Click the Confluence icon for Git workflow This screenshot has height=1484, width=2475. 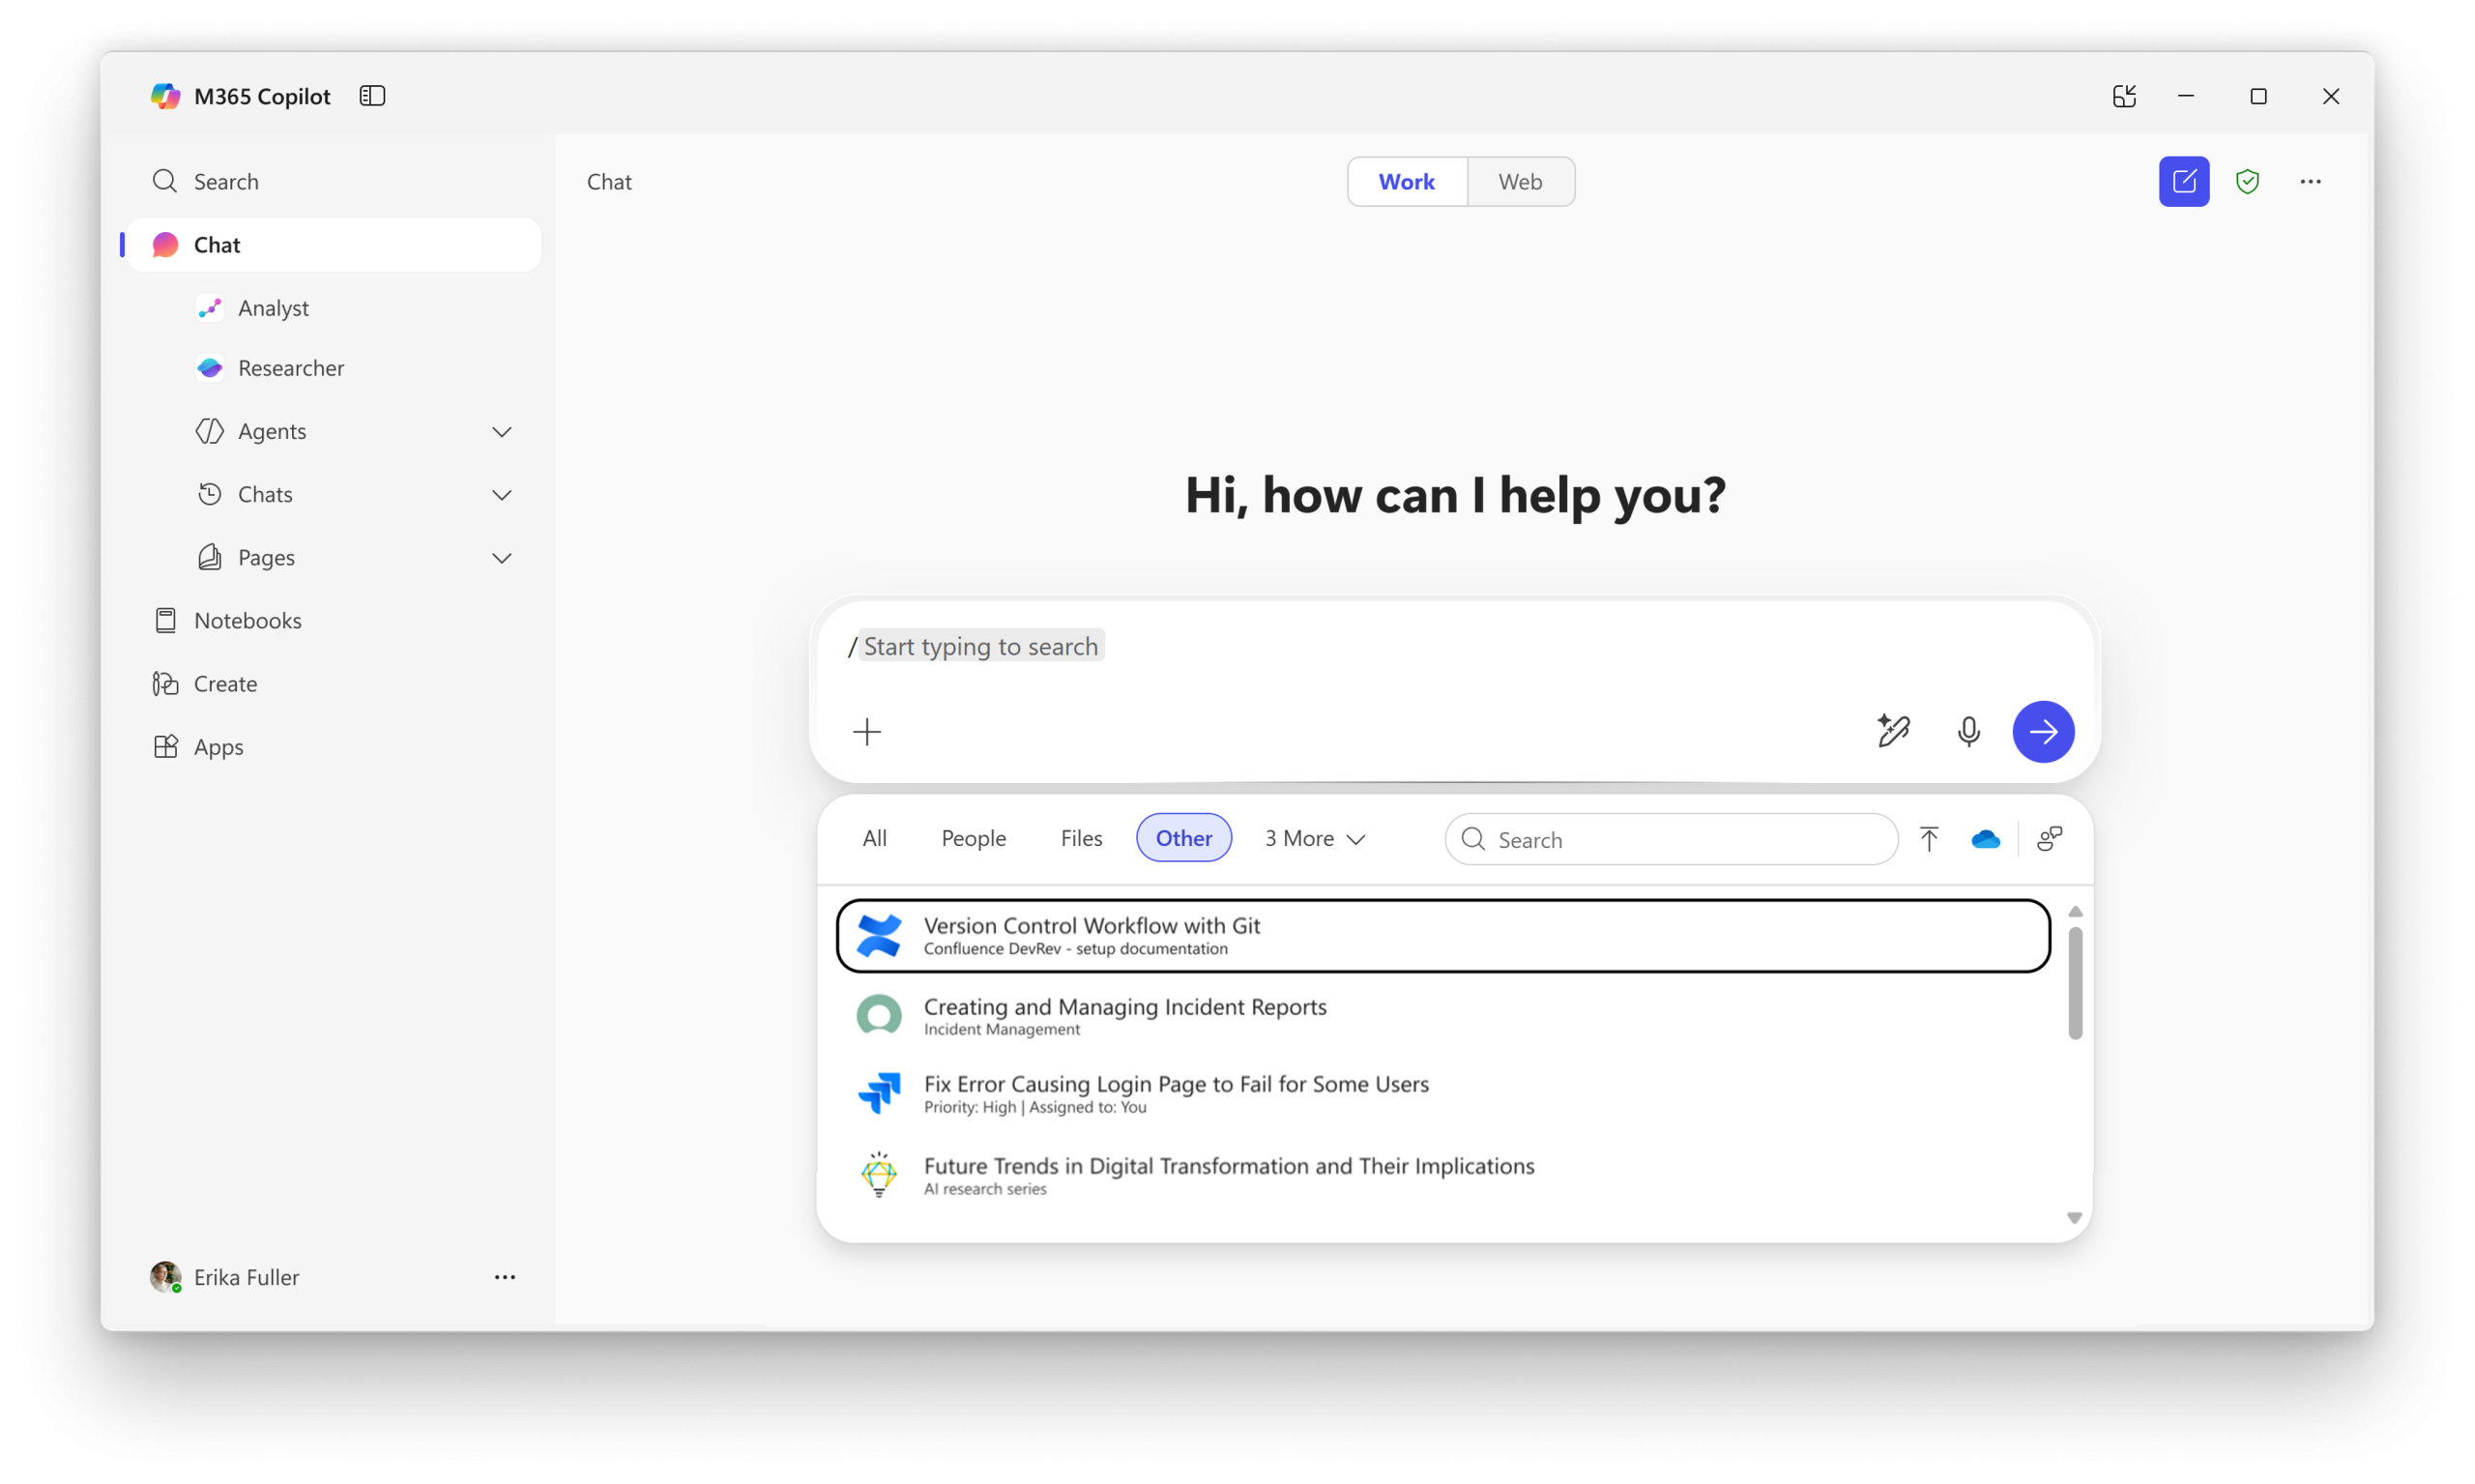879,936
